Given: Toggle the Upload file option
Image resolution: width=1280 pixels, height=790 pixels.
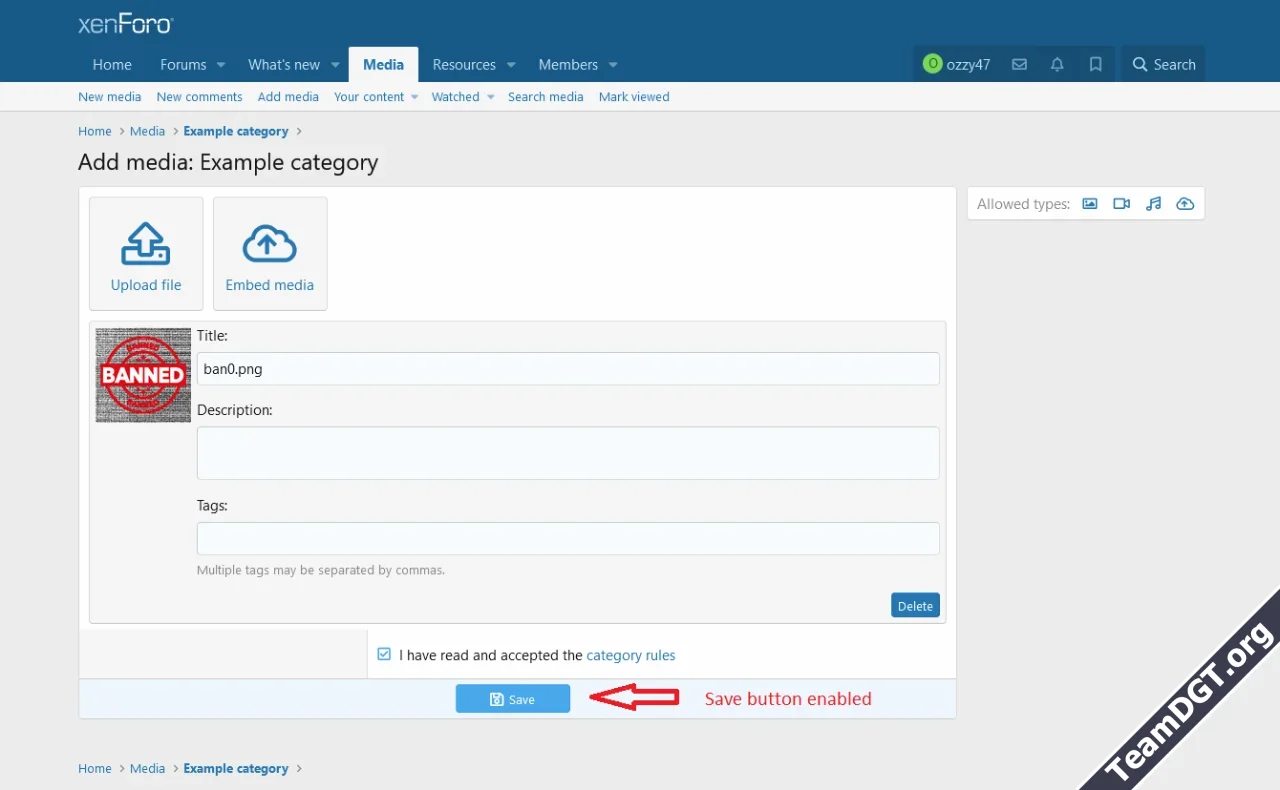Looking at the screenshot, I should 146,253.
